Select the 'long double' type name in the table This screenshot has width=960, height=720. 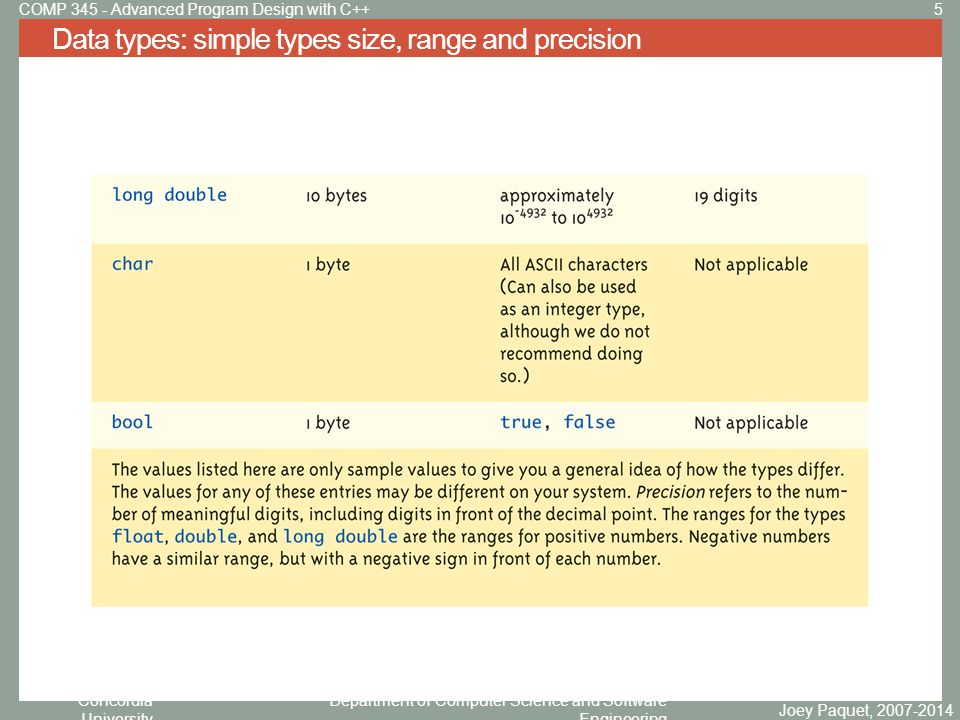point(170,195)
